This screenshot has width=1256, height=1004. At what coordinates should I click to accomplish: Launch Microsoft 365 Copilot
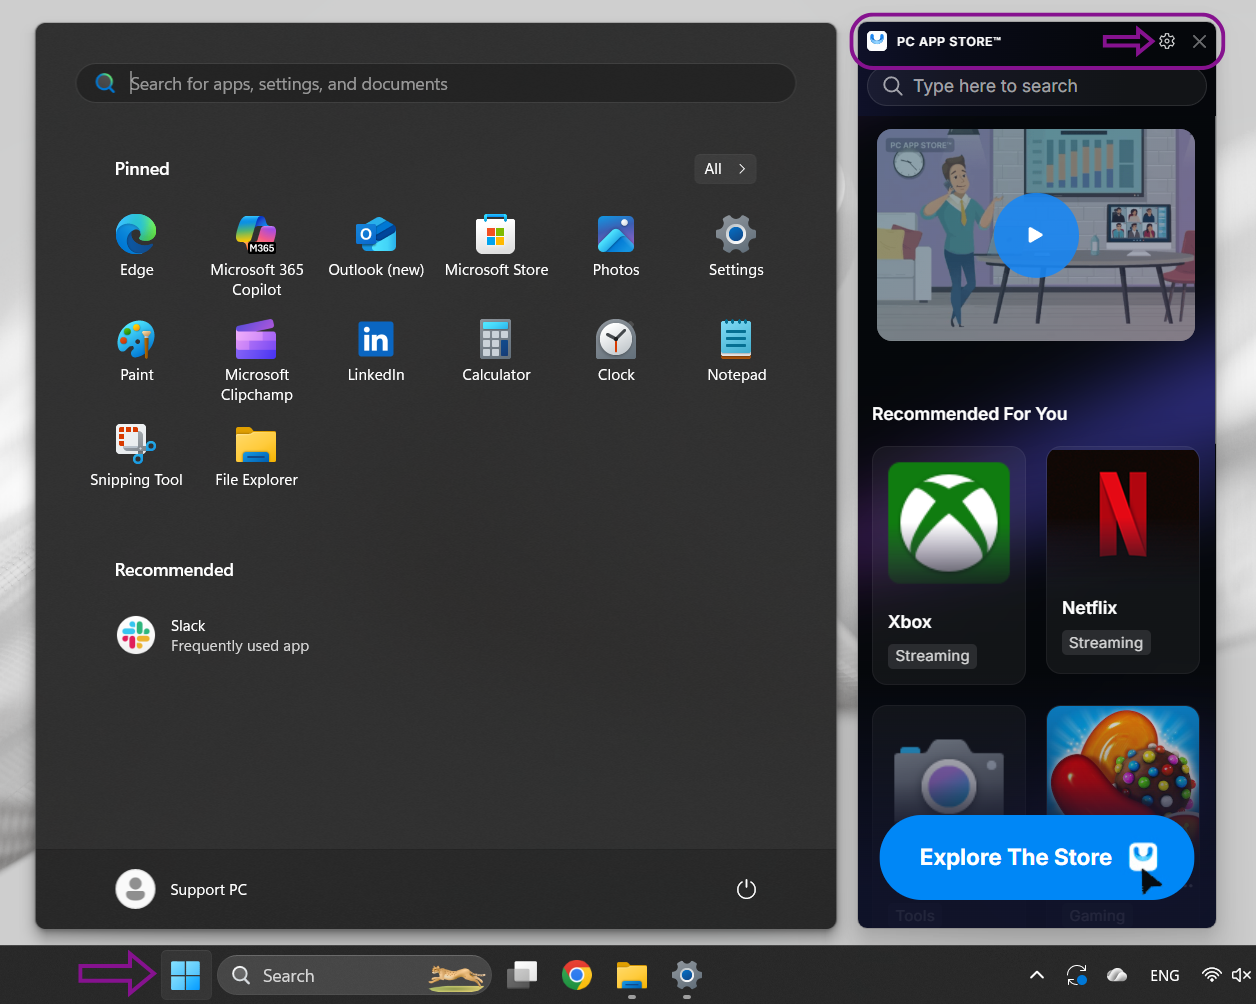point(257,256)
